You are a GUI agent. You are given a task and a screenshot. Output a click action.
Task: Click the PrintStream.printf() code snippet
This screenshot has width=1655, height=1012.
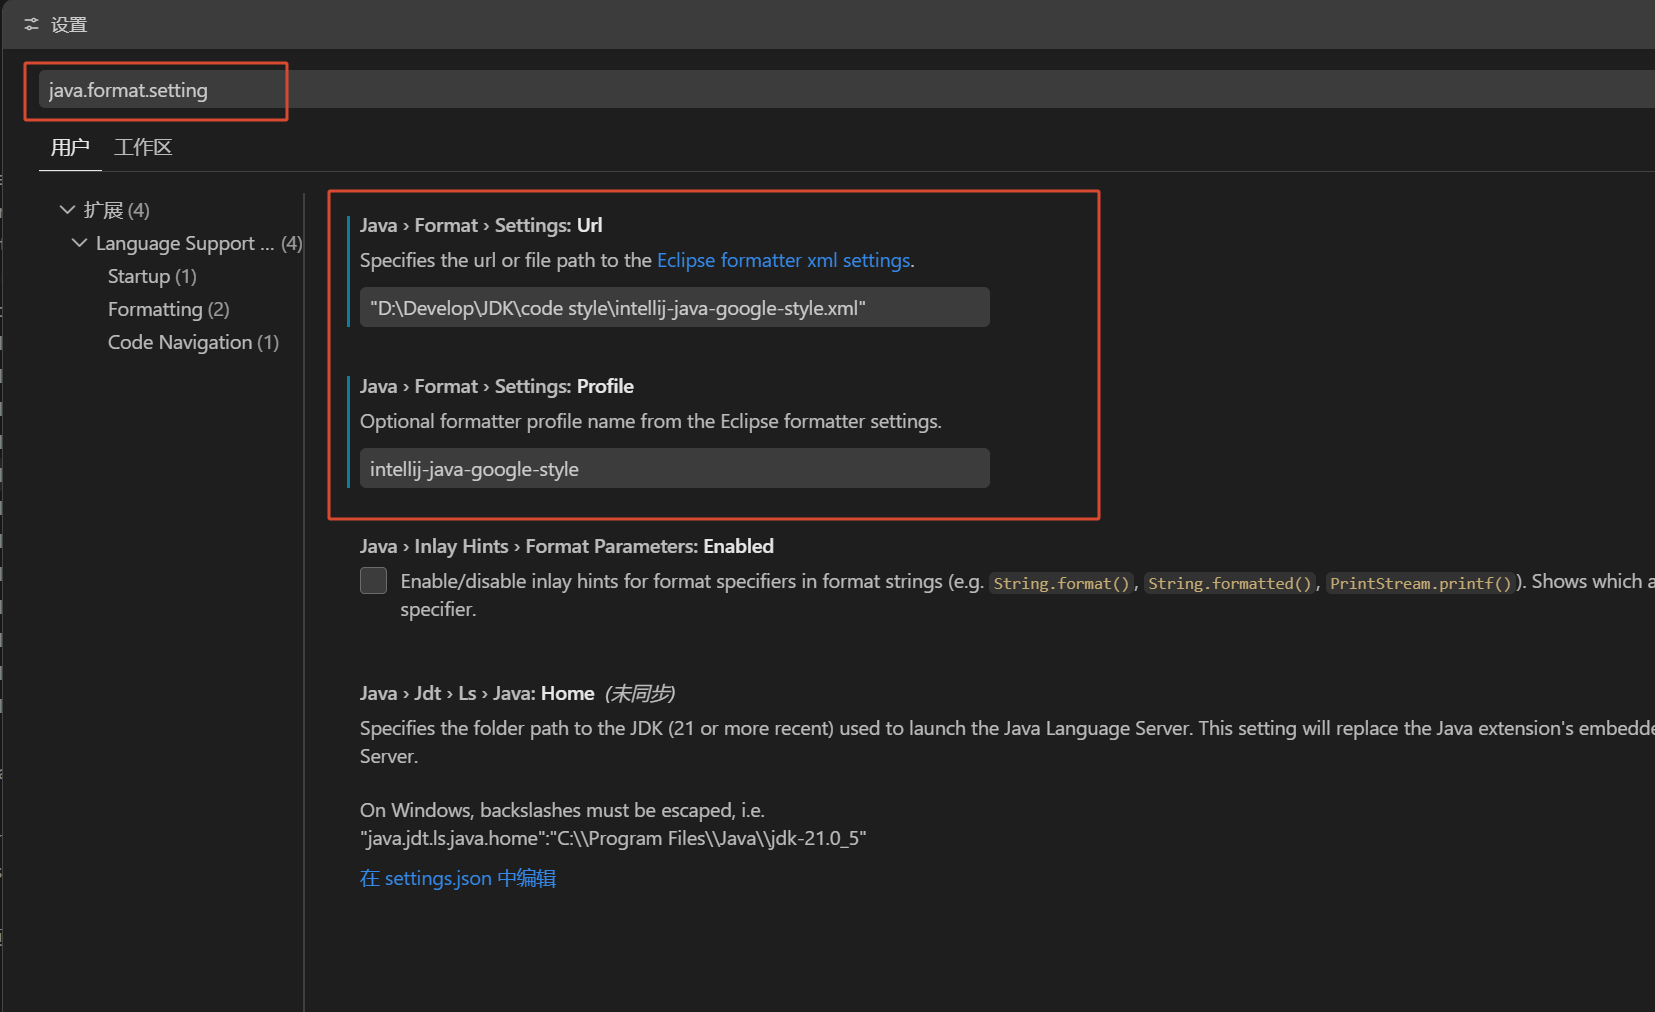coord(1420,583)
